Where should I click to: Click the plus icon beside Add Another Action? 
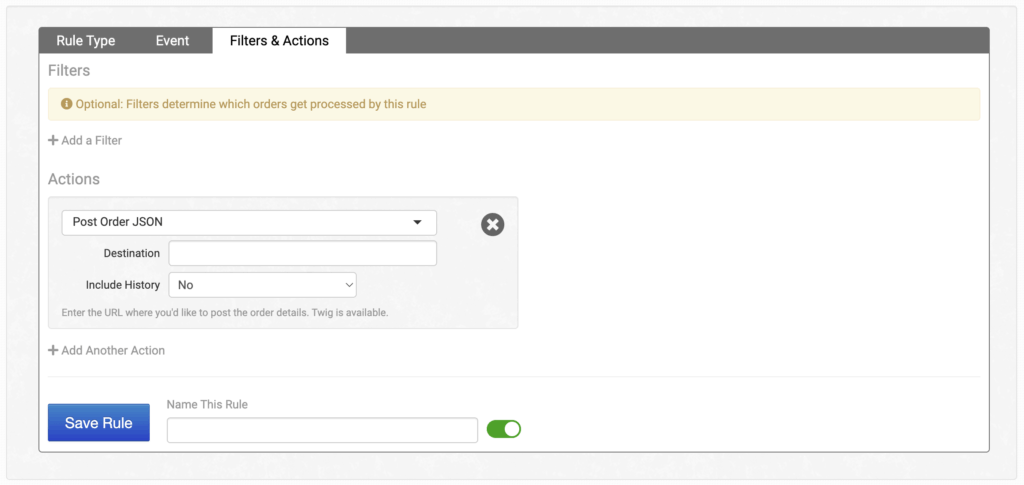(53, 351)
